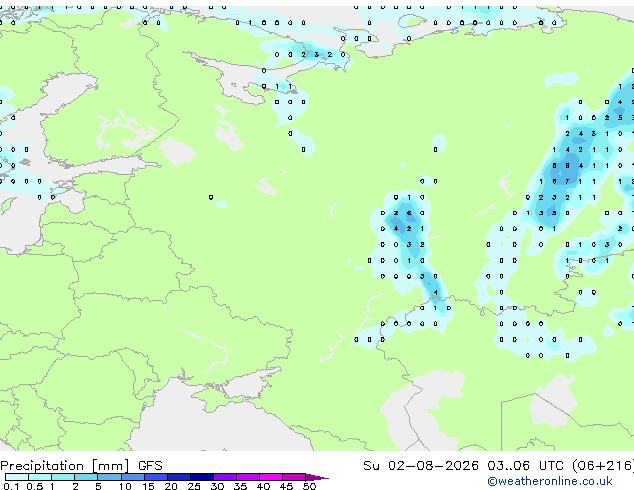
Task: Pick the 1–2 mm legend swatch
Action: 63,477
